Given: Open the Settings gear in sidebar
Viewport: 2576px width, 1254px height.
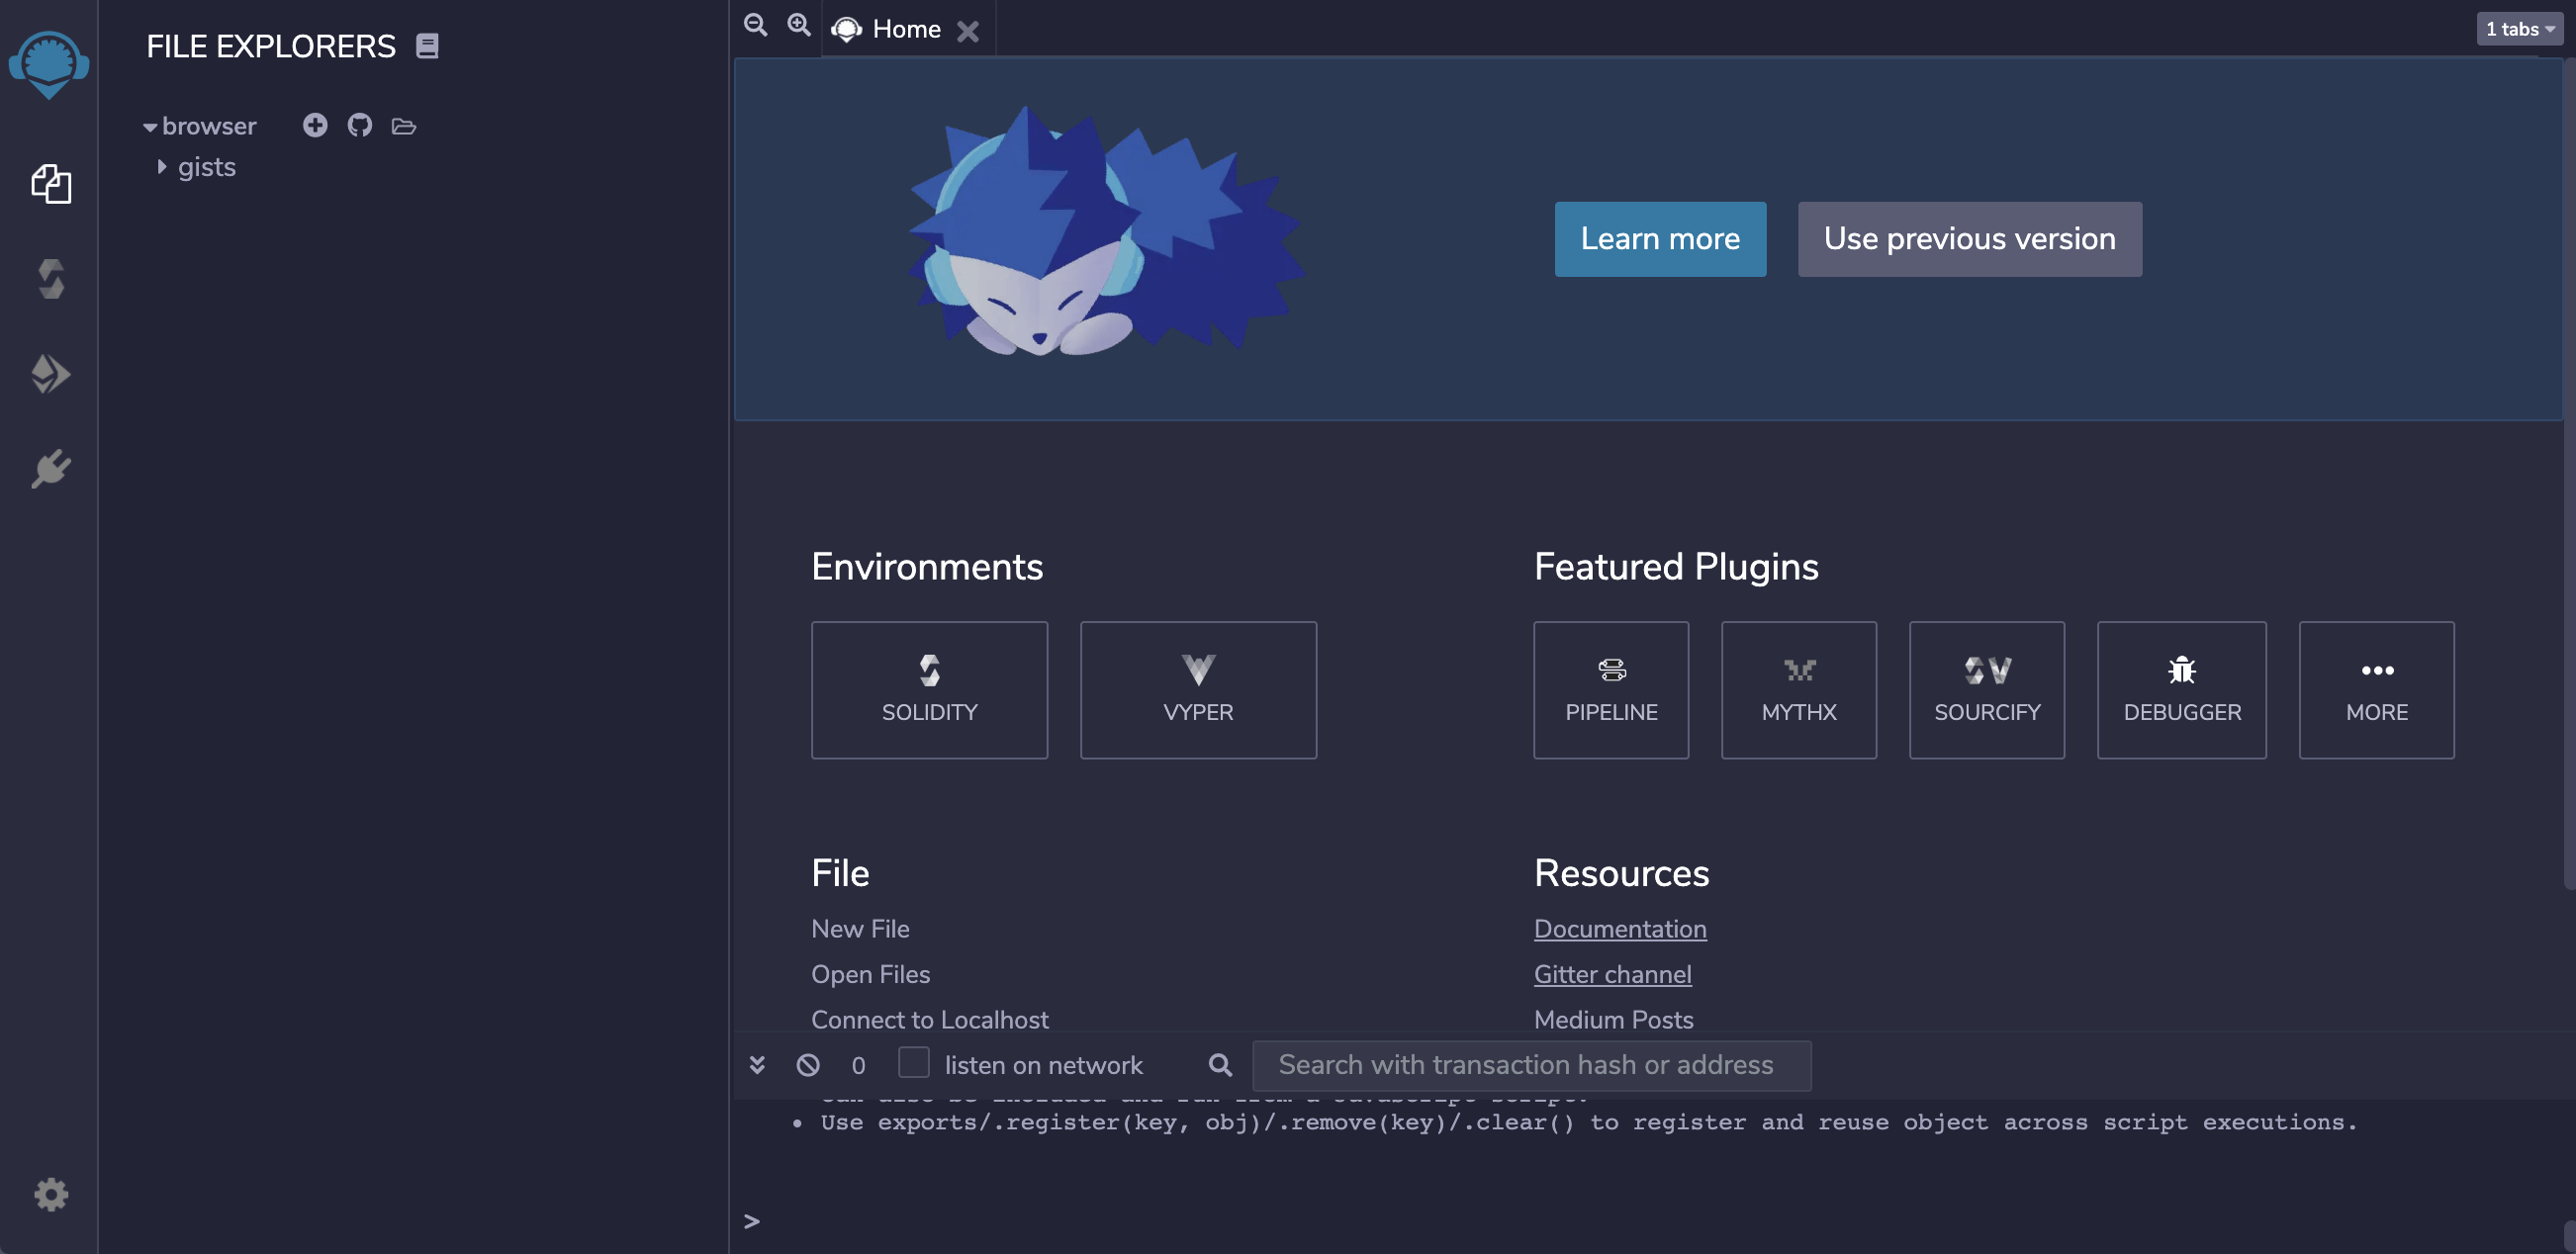Looking at the screenshot, I should tap(50, 1194).
